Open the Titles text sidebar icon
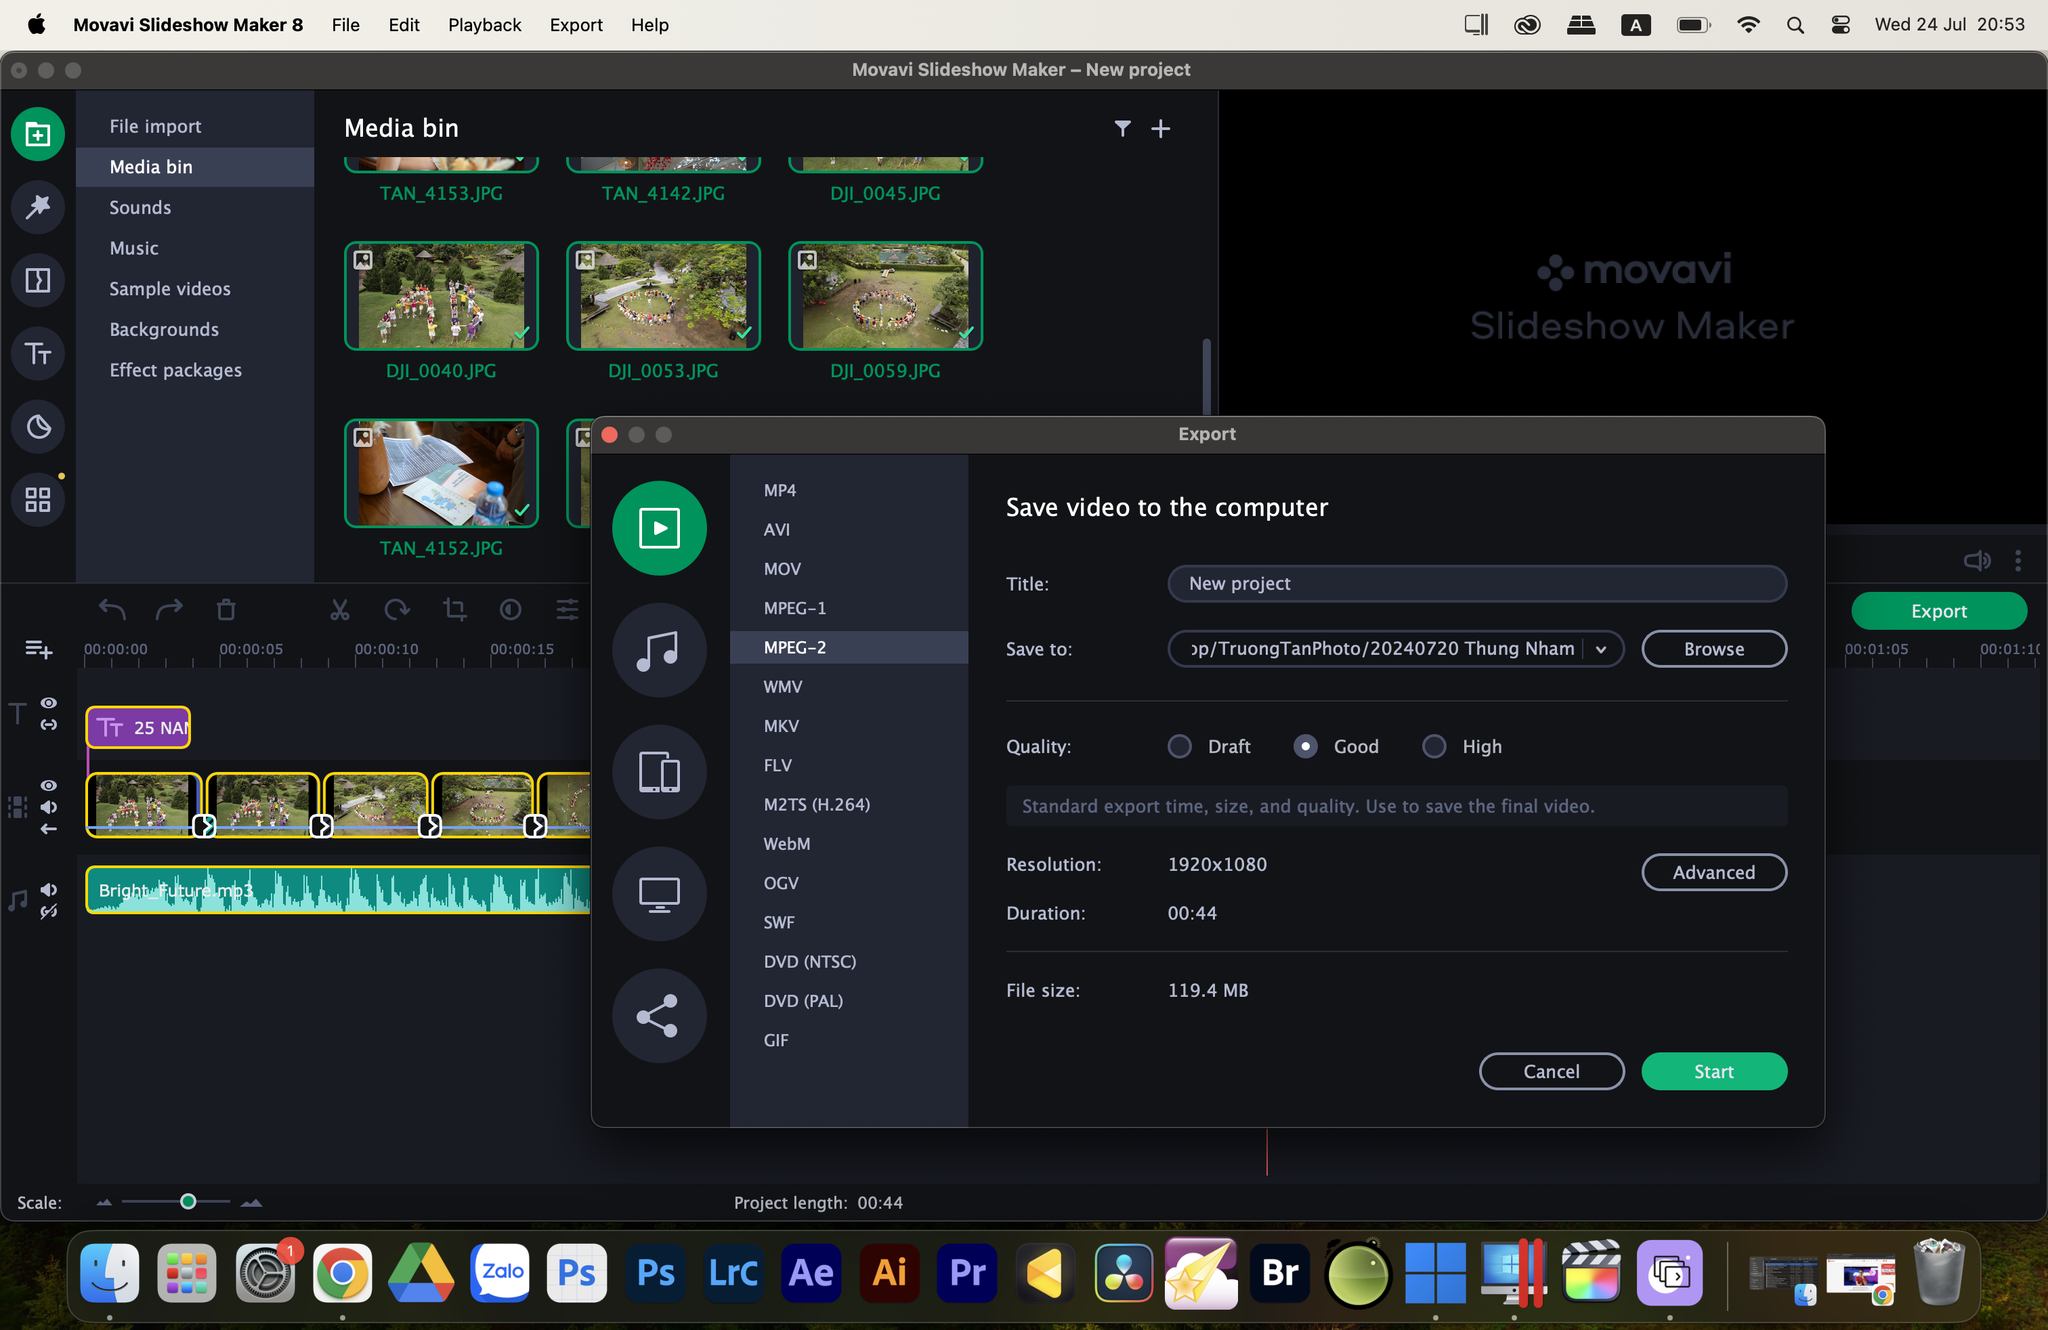 (x=38, y=354)
